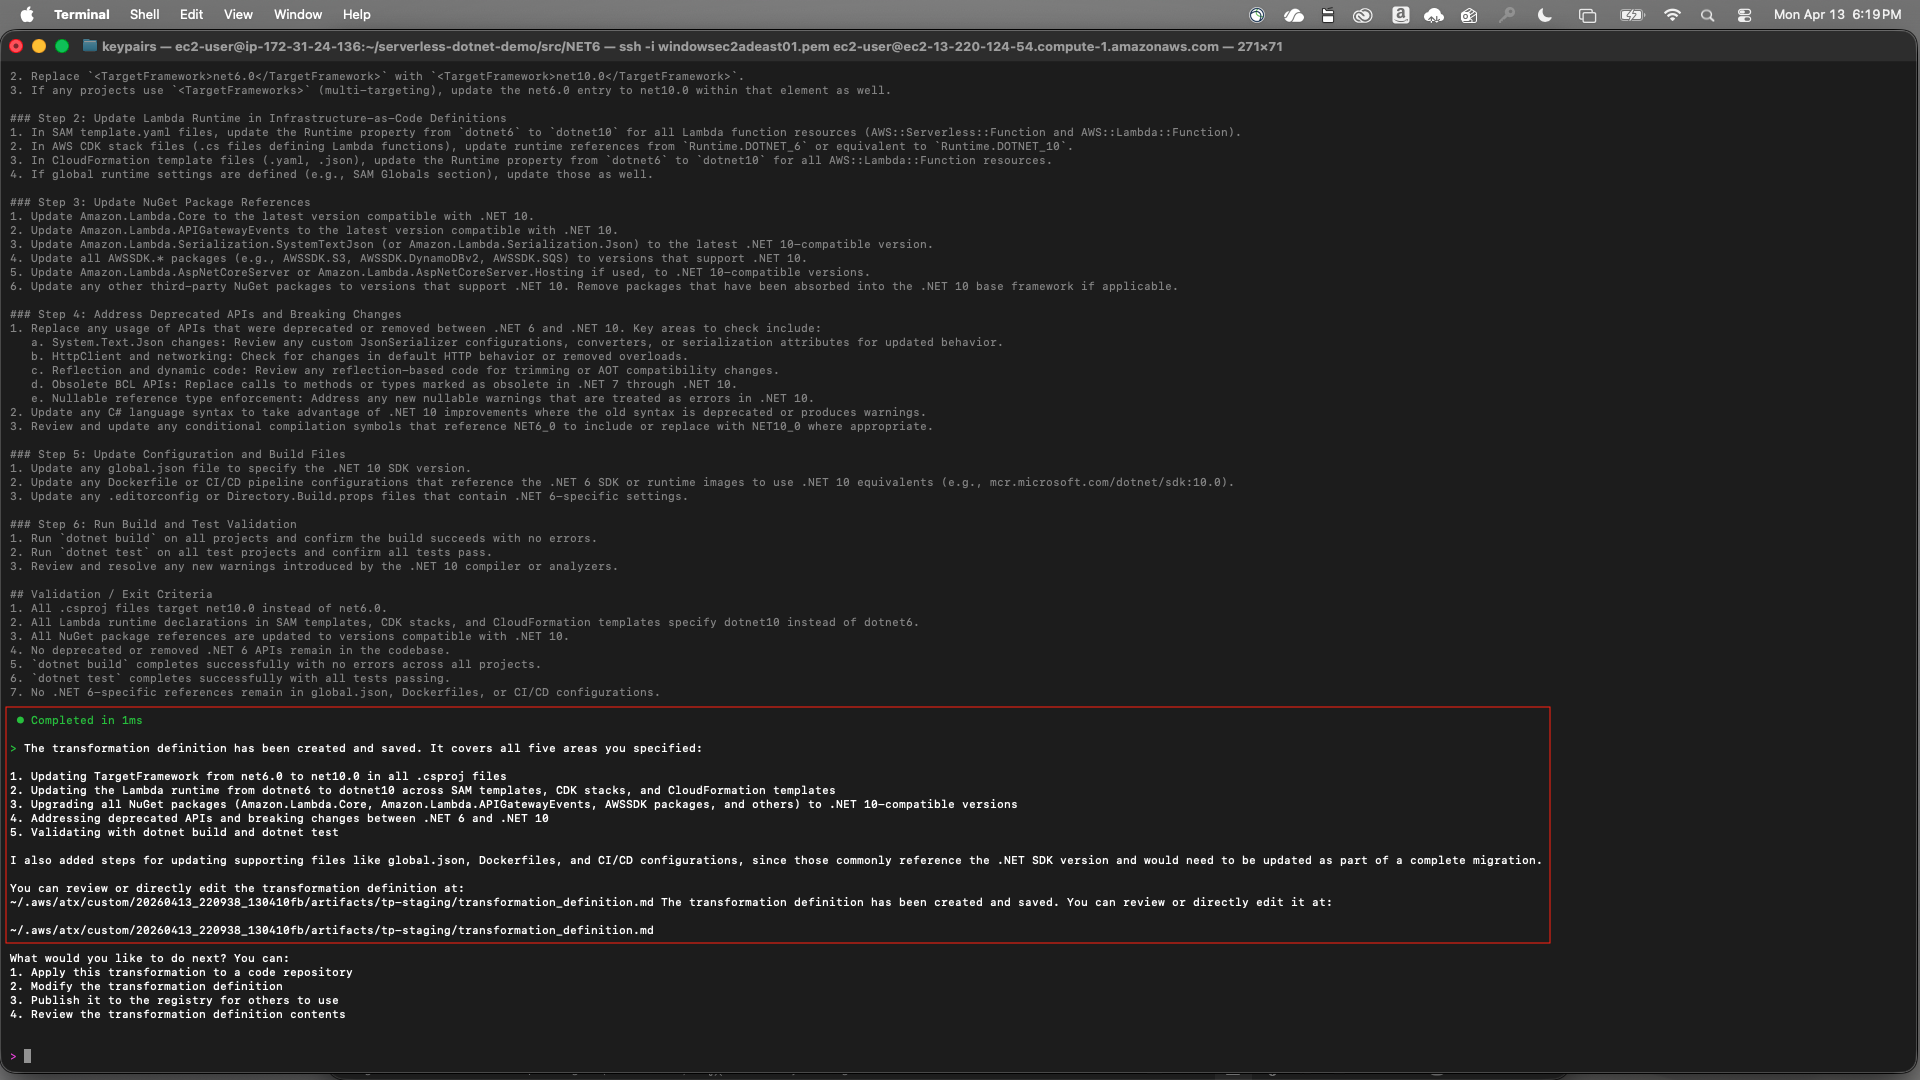Click '3. Publish it to the registry for others to use'

pyautogui.click(x=174, y=1000)
